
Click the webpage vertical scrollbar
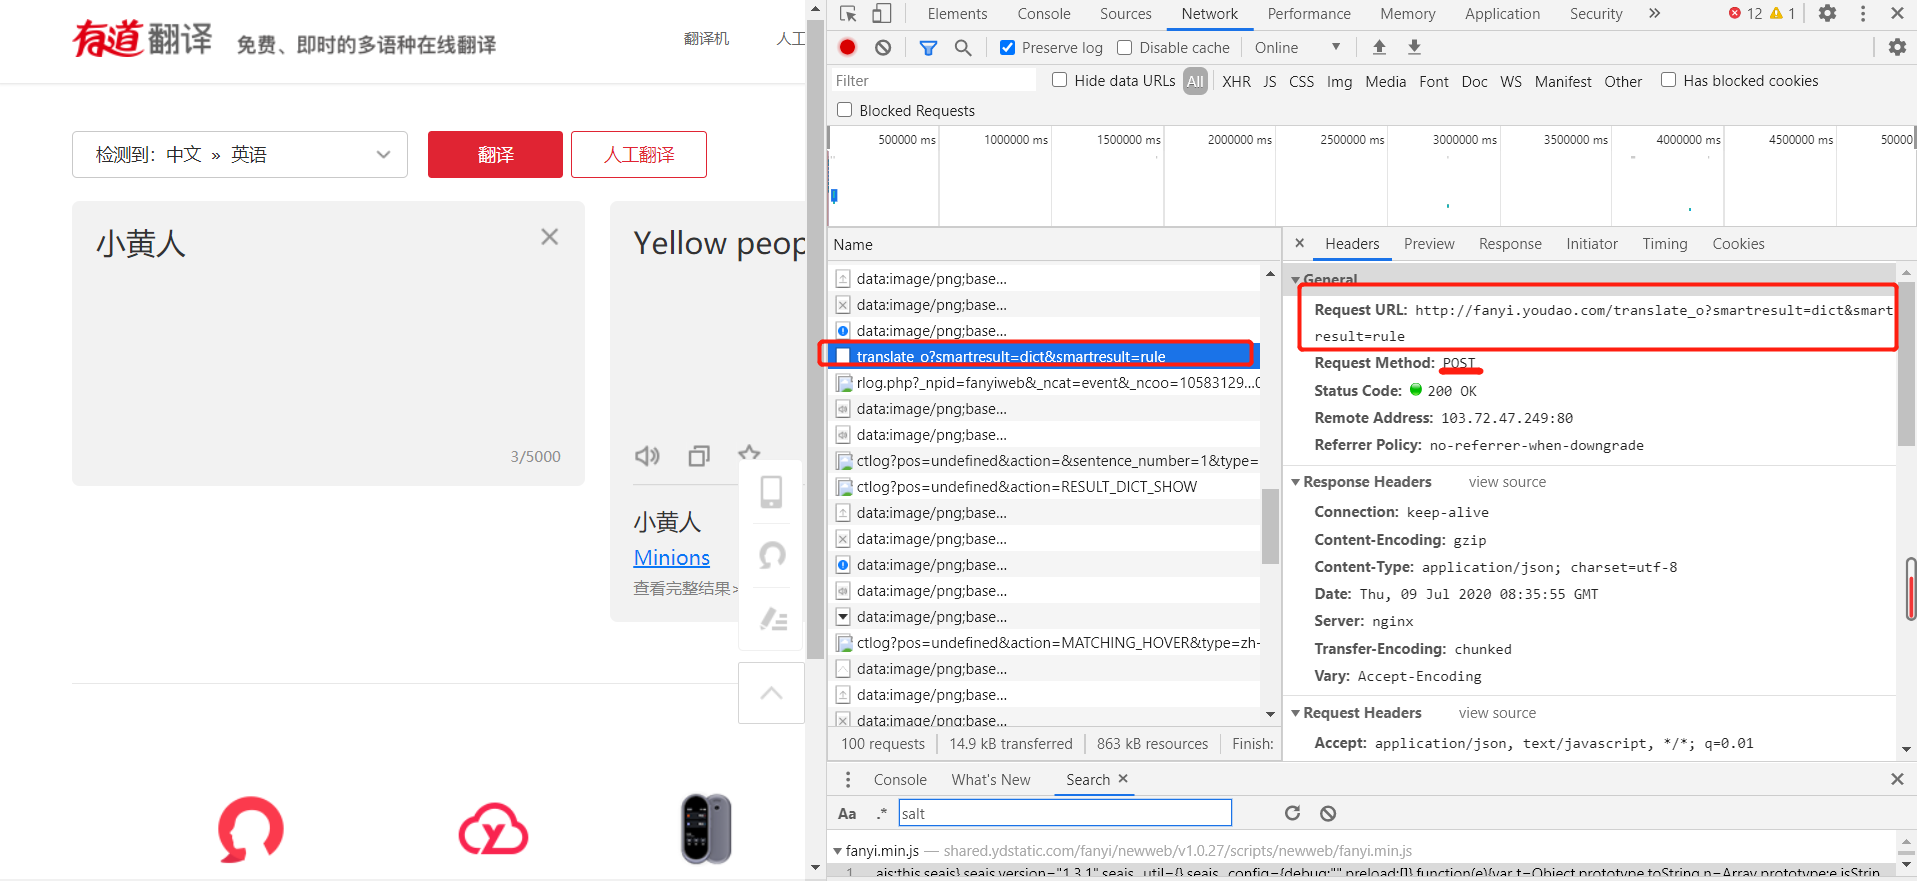tap(816, 340)
